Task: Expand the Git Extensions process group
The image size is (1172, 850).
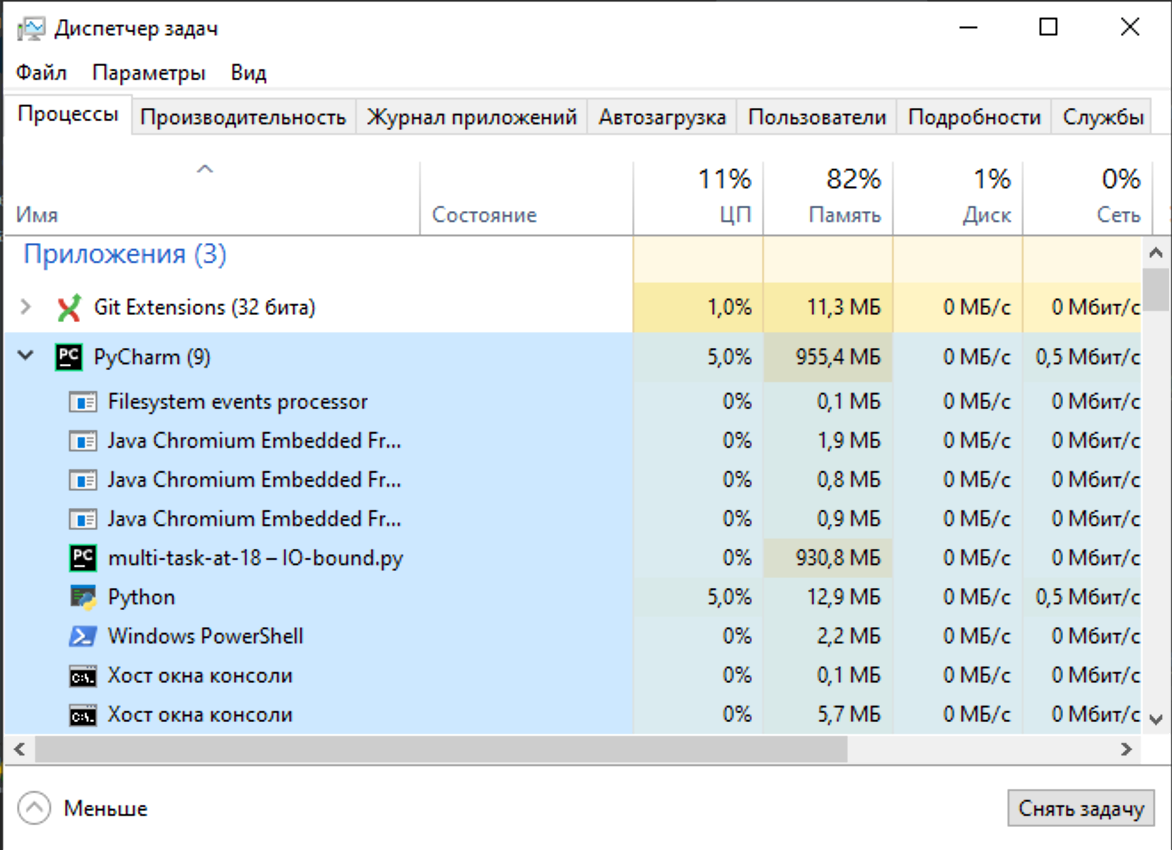Action: click(25, 307)
